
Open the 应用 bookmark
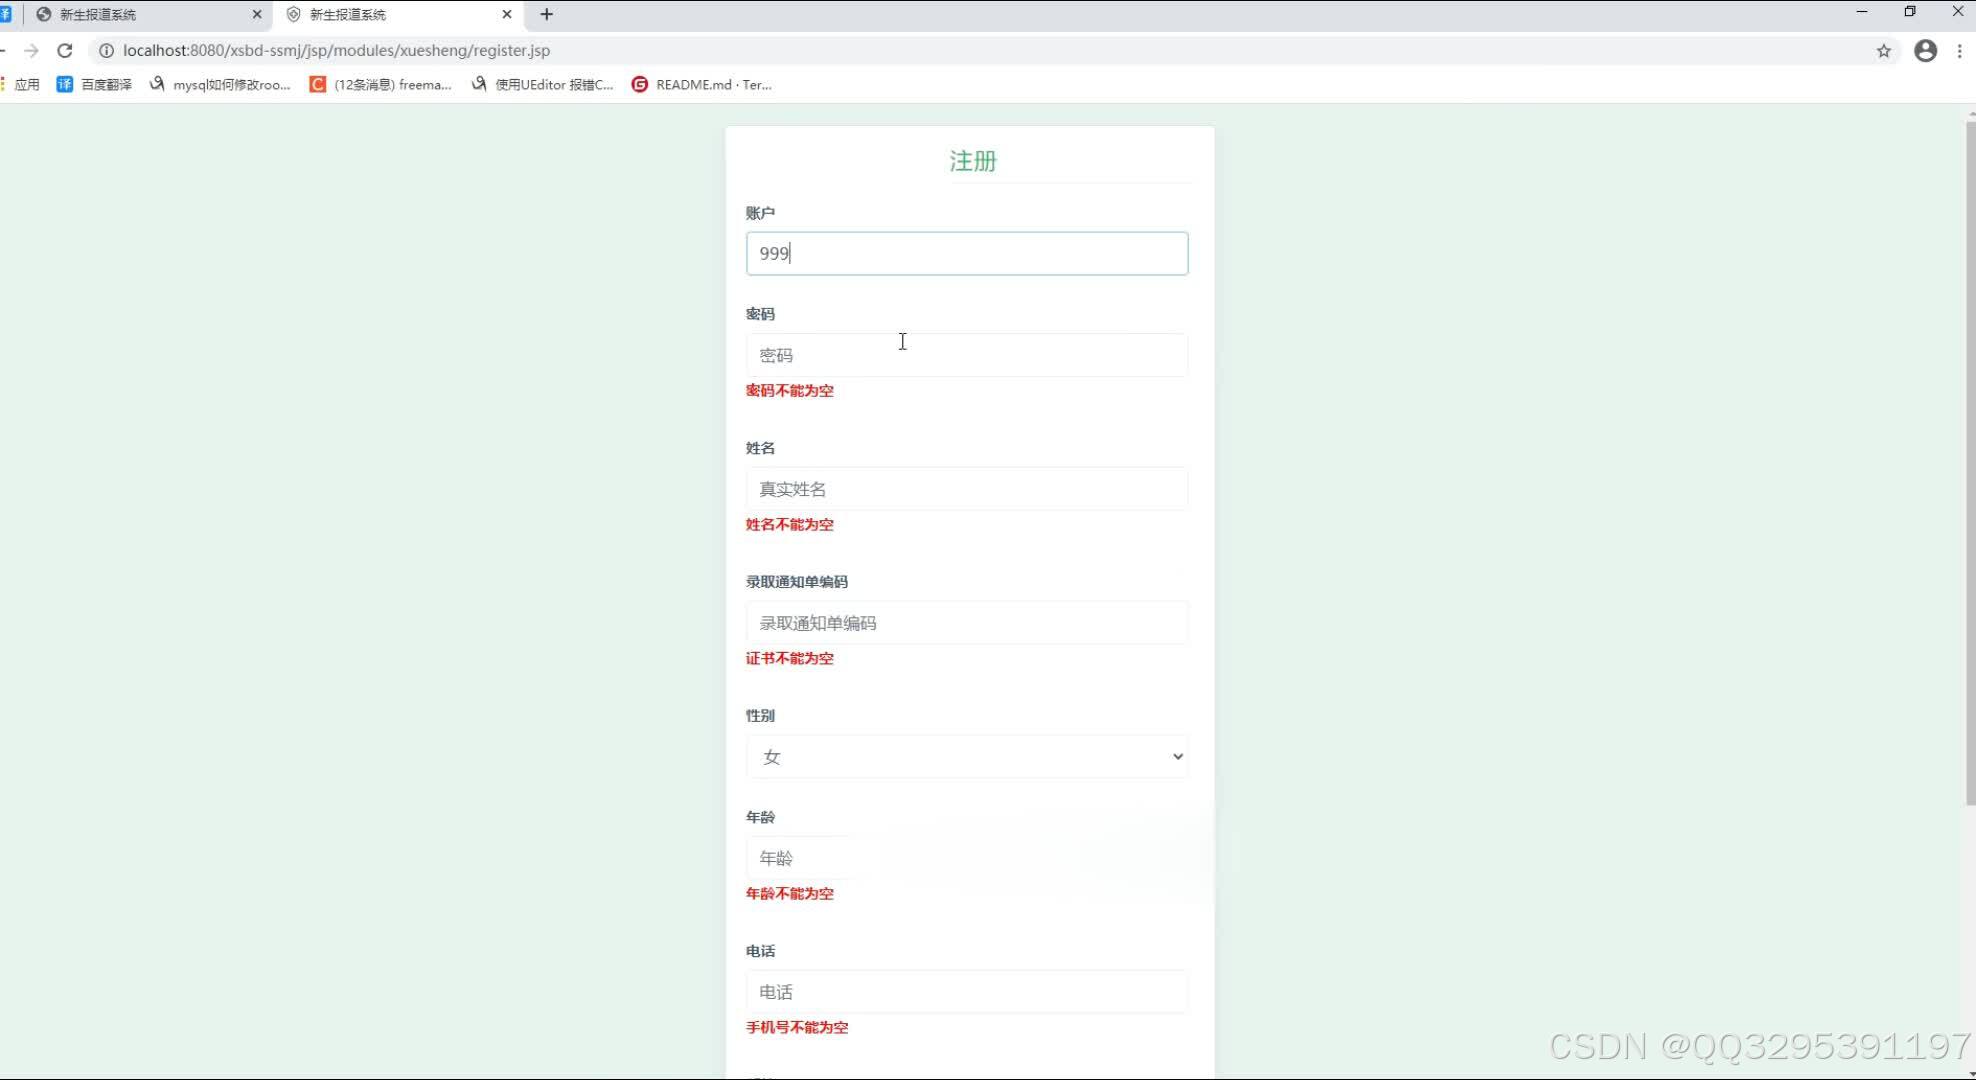click(x=21, y=84)
